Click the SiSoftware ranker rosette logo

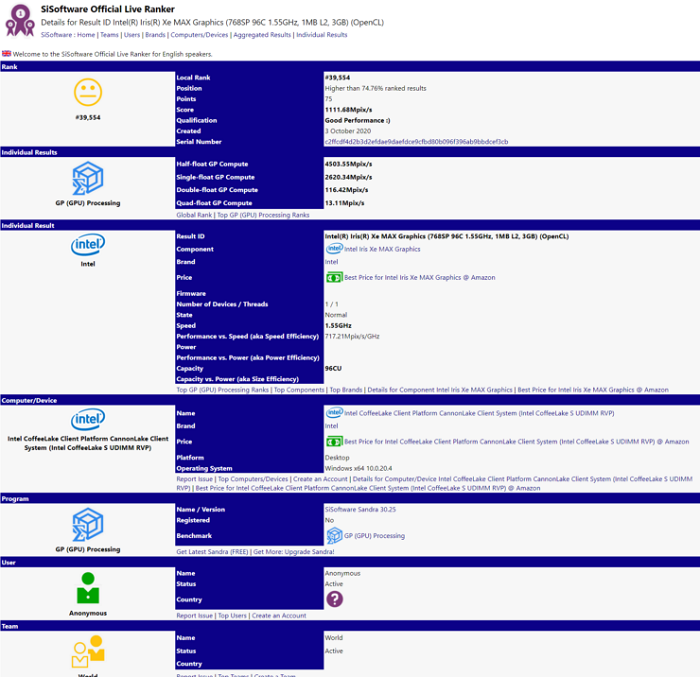(x=20, y=21)
